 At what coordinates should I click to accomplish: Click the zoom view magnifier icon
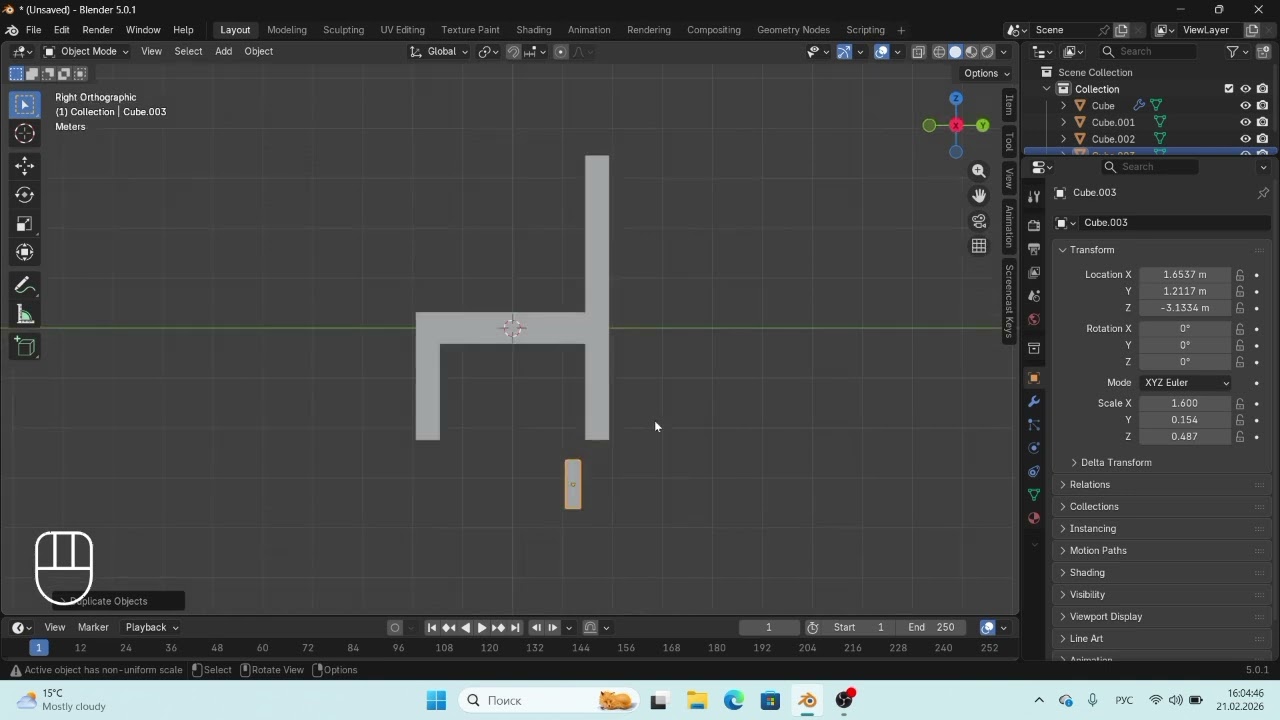pyautogui.click(x=979, y=172)
